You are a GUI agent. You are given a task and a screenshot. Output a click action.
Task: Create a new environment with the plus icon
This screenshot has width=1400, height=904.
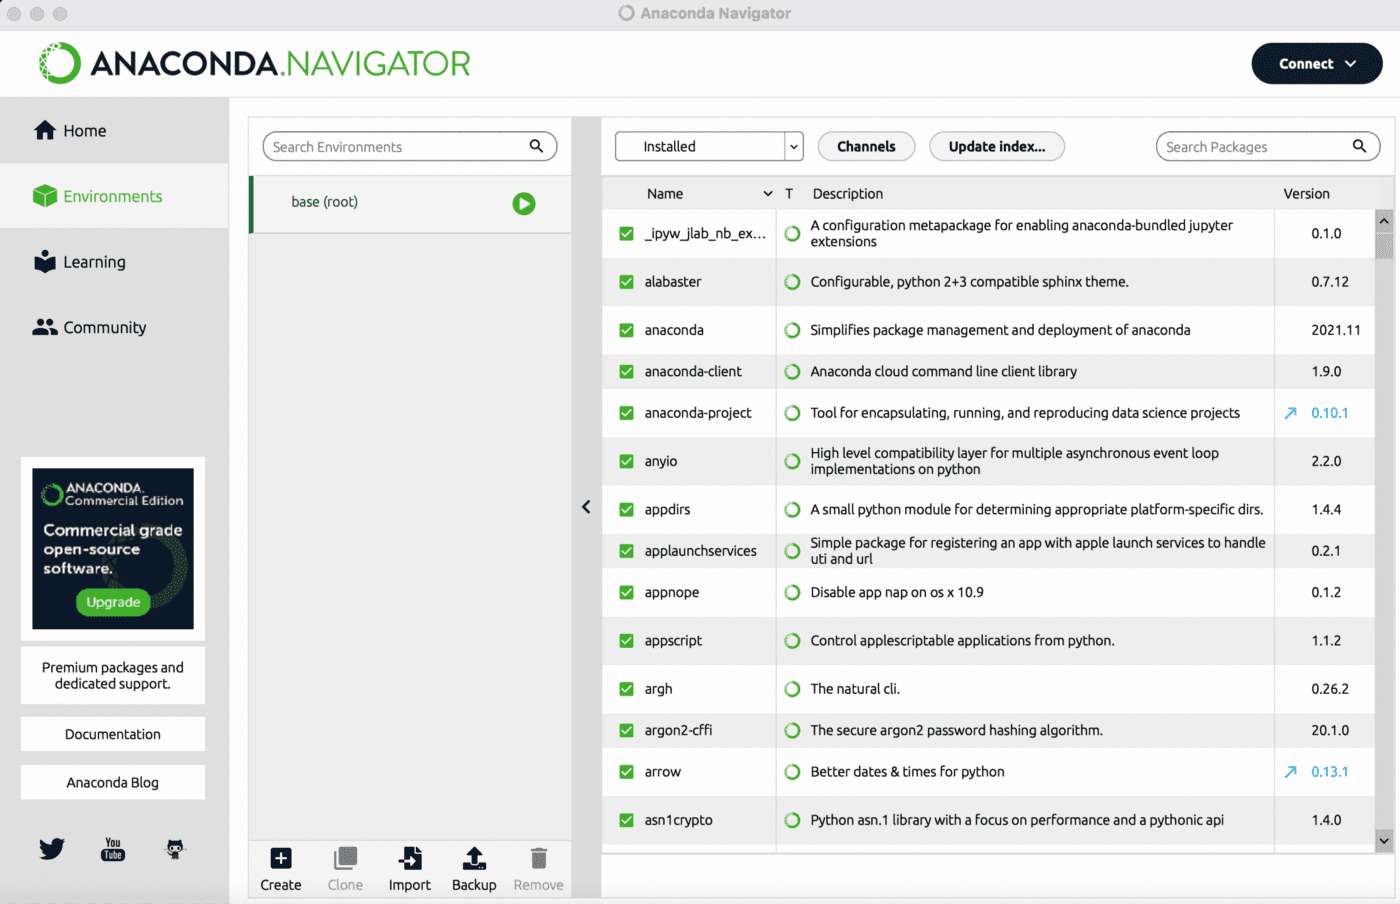281,858
